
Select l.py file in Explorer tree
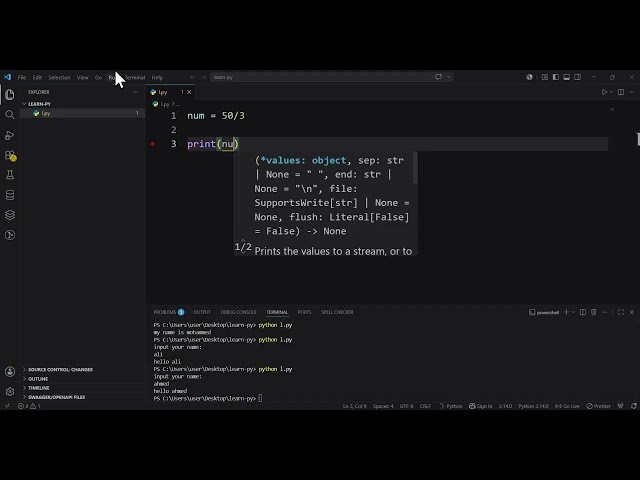[82, 113]
